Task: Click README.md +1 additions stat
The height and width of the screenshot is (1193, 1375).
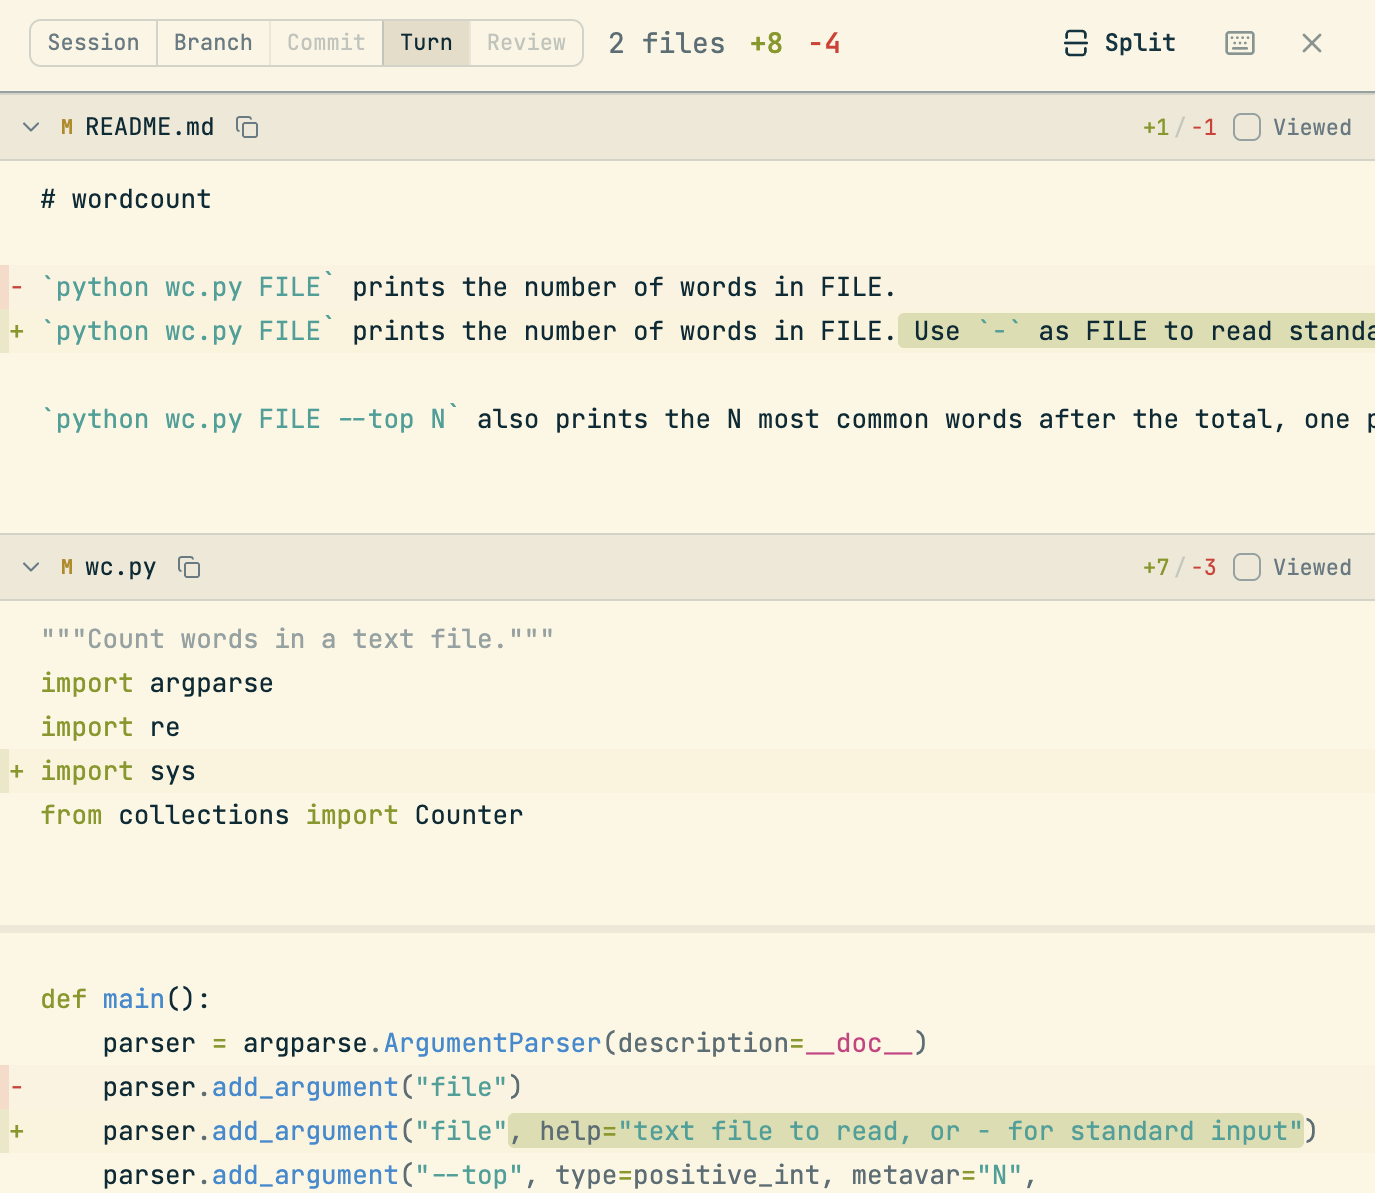Action: pos(1156,127)
